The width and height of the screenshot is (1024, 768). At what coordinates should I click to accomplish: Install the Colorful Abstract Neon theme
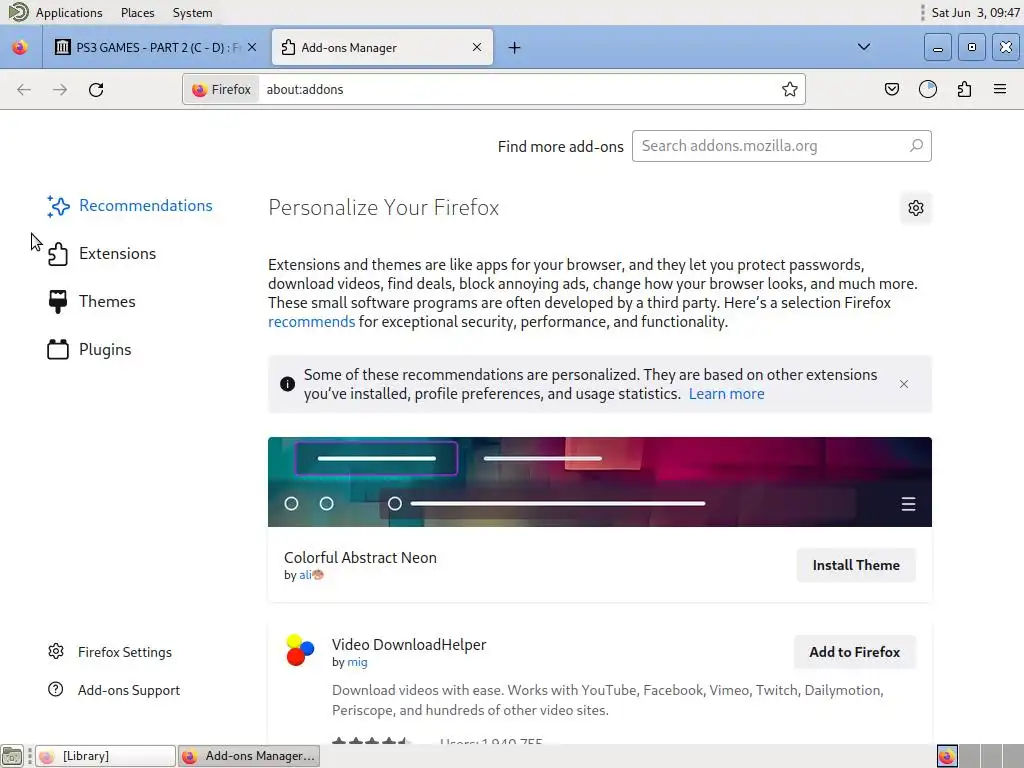coord(856,566)
